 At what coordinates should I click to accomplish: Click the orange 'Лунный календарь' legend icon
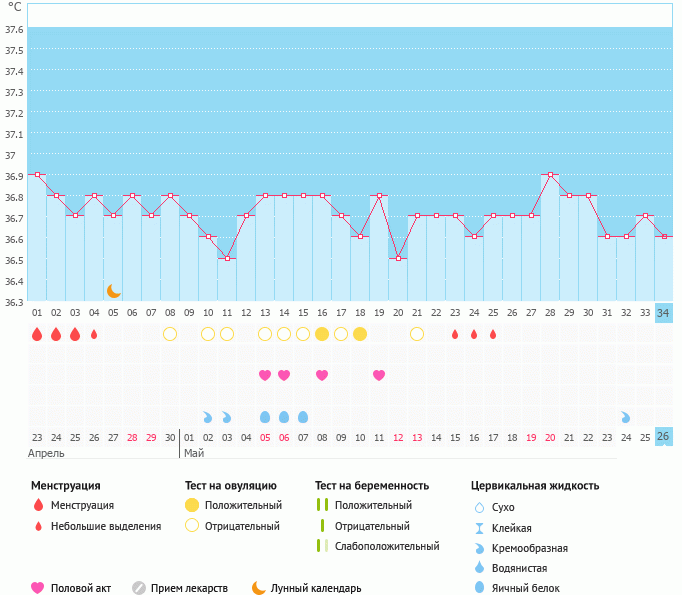pos(259,588)
